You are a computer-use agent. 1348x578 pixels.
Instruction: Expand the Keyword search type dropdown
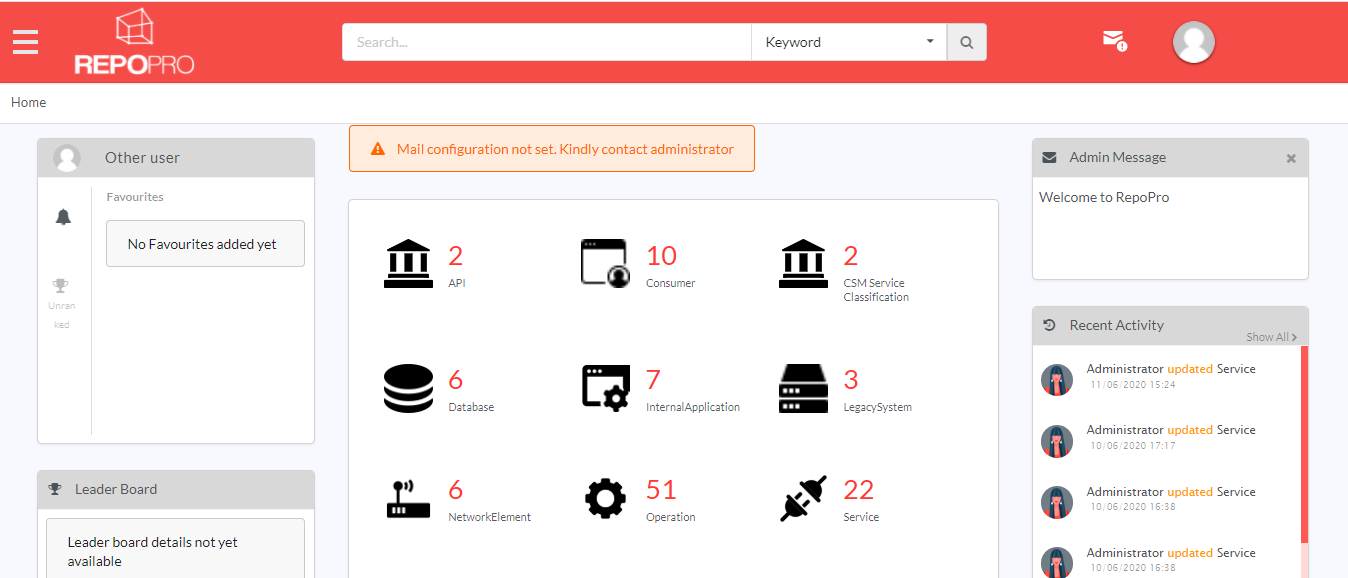pos(848,42)
